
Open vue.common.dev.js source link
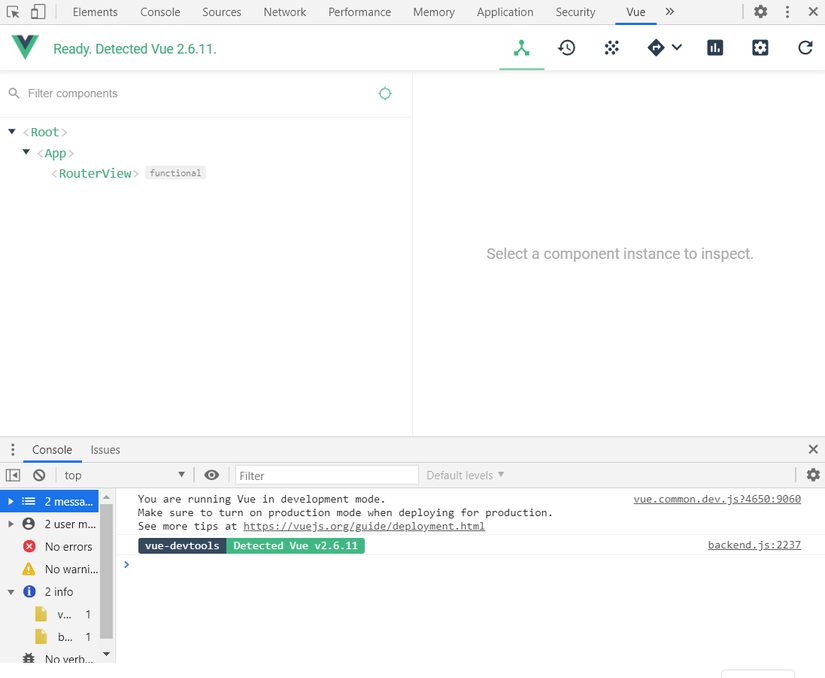[717, 499]
